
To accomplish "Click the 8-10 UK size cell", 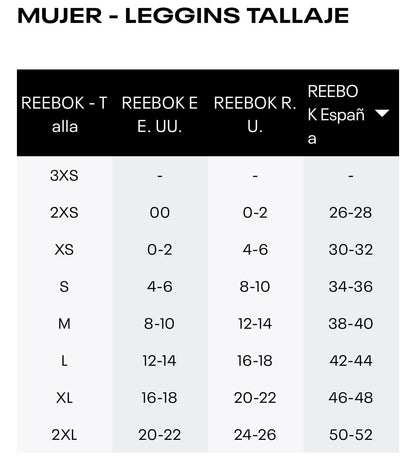I will click(255, 286).
